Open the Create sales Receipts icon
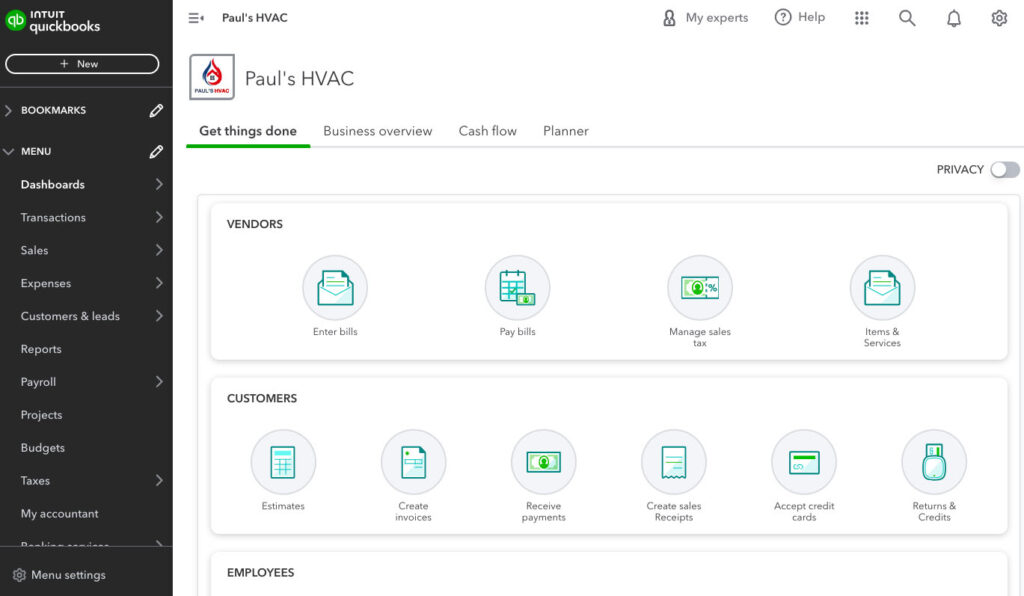 point(673,461)
